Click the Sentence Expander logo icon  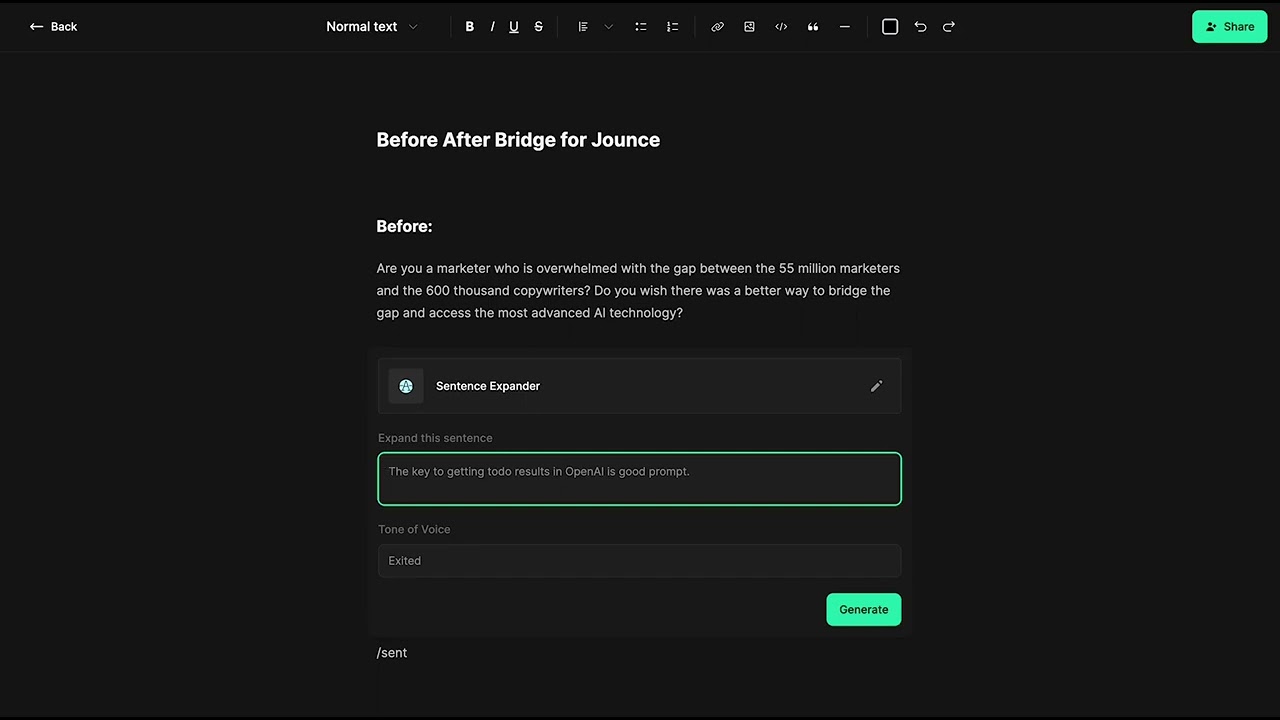point(406,386)
